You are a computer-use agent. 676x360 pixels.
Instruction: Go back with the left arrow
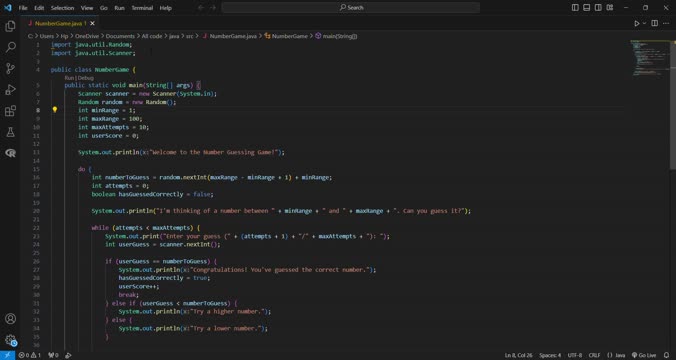(x=201, y=7)
